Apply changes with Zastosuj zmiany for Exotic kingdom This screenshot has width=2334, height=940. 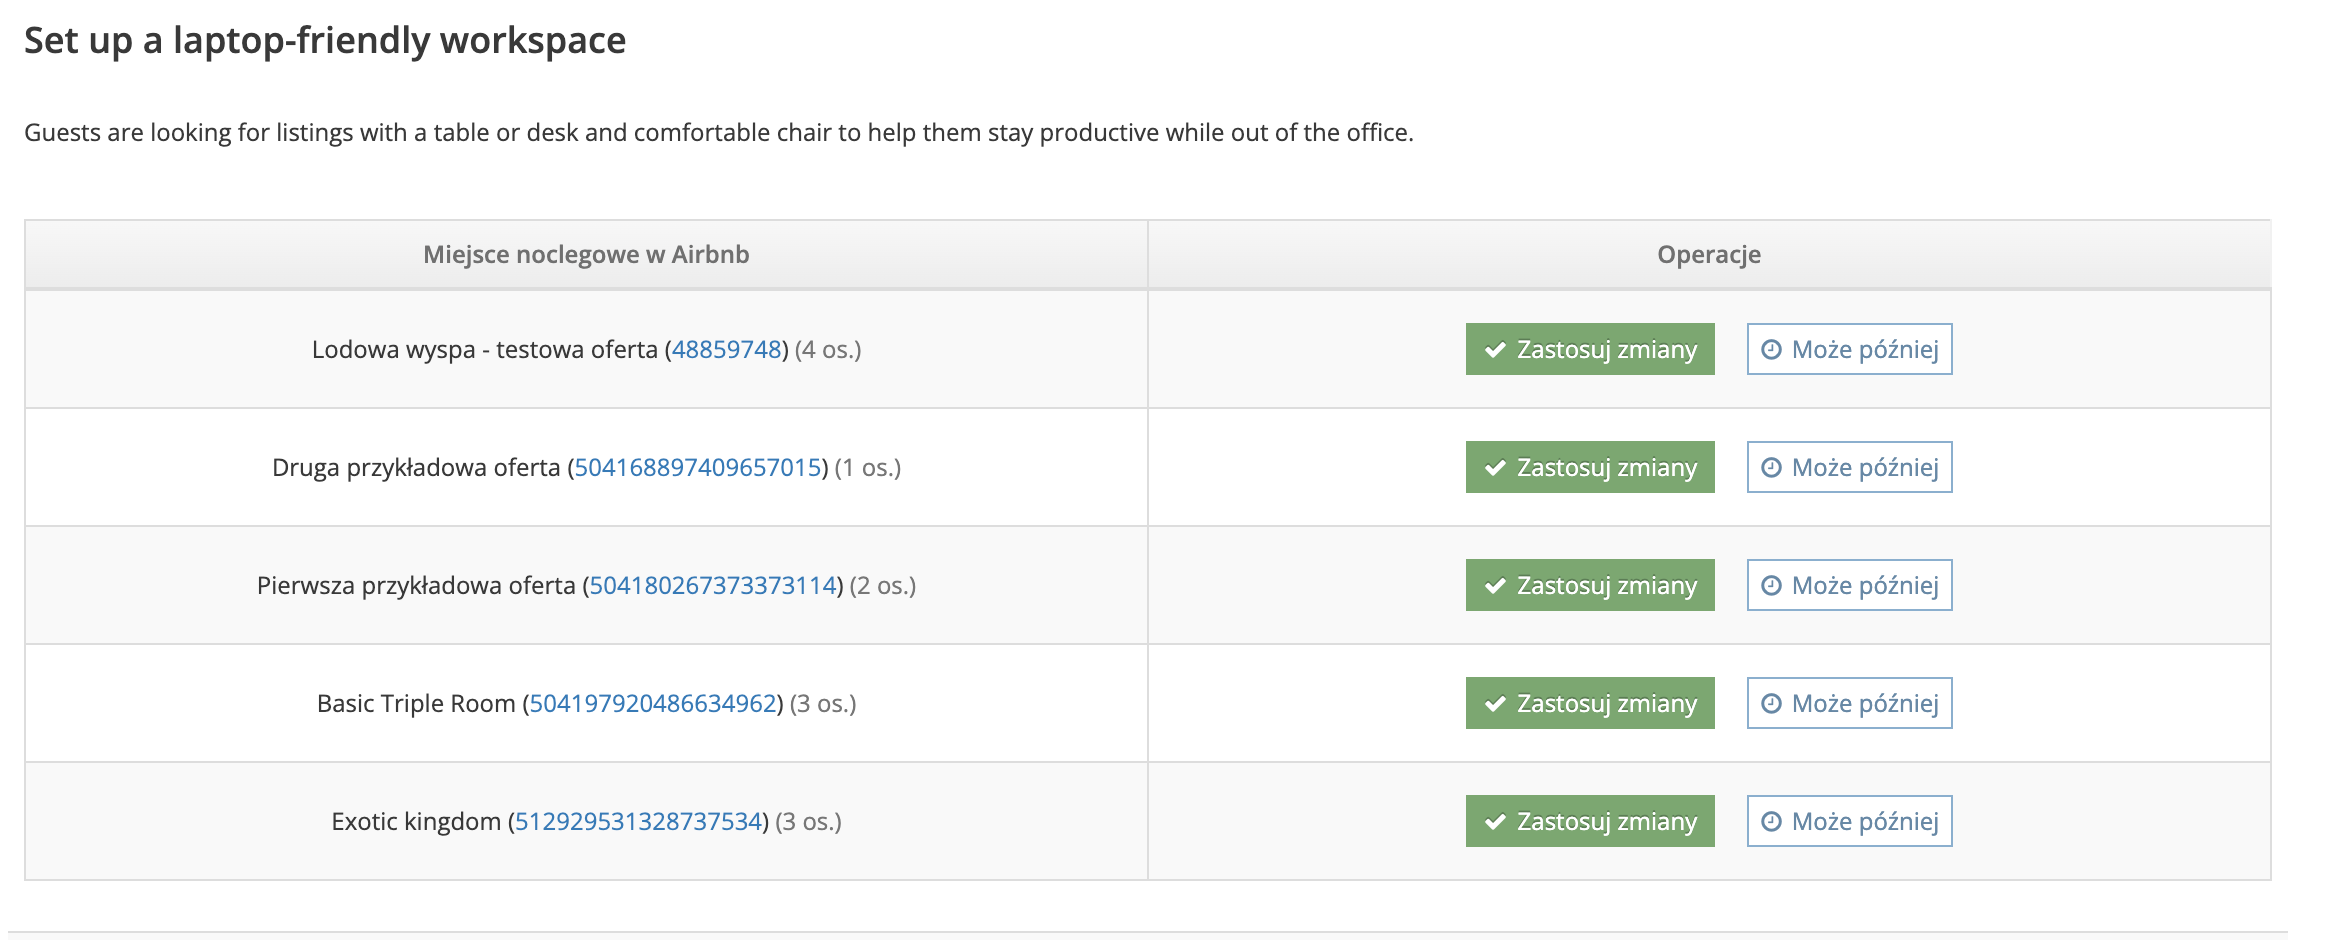(x=1590, y=822)
